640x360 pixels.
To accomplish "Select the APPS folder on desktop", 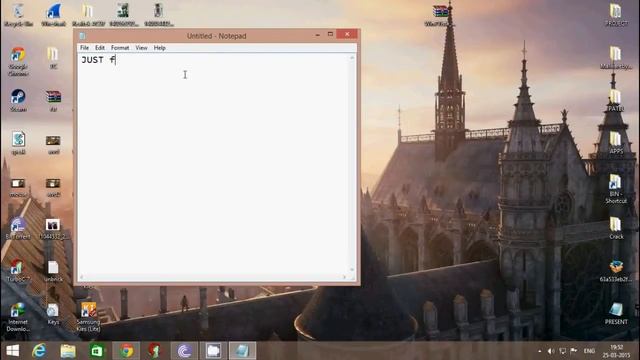I will coord(616,143).
